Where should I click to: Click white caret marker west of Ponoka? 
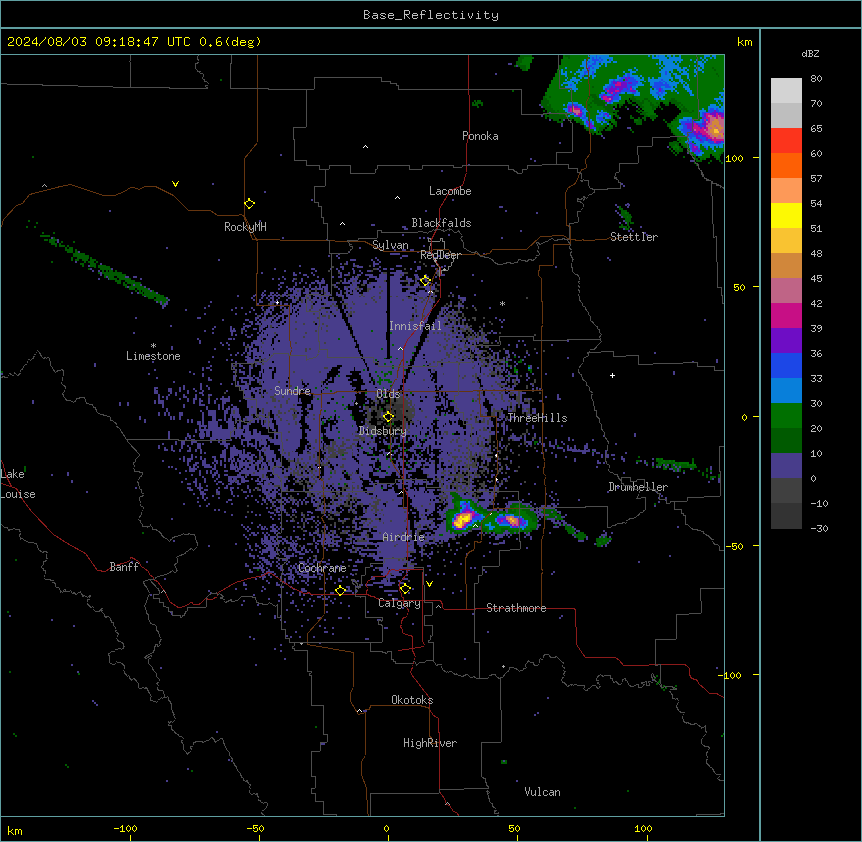[365, 147]
